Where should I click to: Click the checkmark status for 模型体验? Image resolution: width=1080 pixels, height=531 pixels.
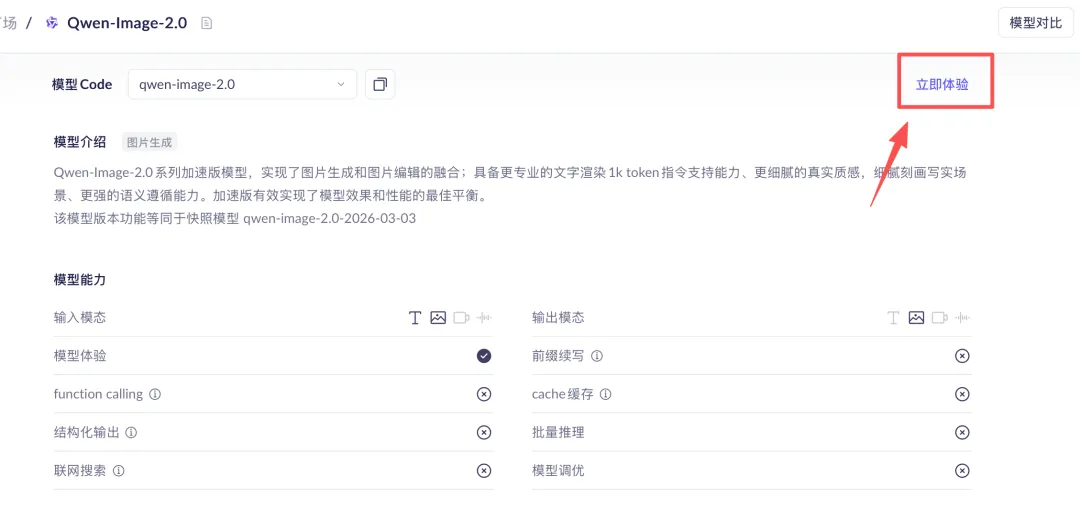[484, 356]
